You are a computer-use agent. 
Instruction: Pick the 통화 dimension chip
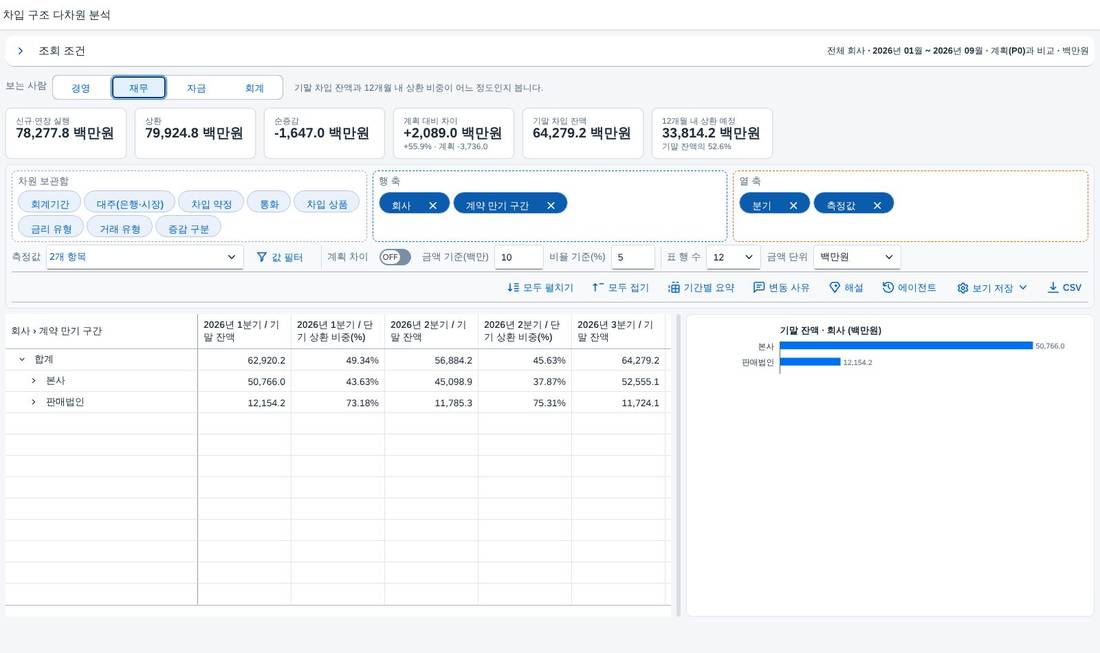pyautogui.click(x=269, y=204)
